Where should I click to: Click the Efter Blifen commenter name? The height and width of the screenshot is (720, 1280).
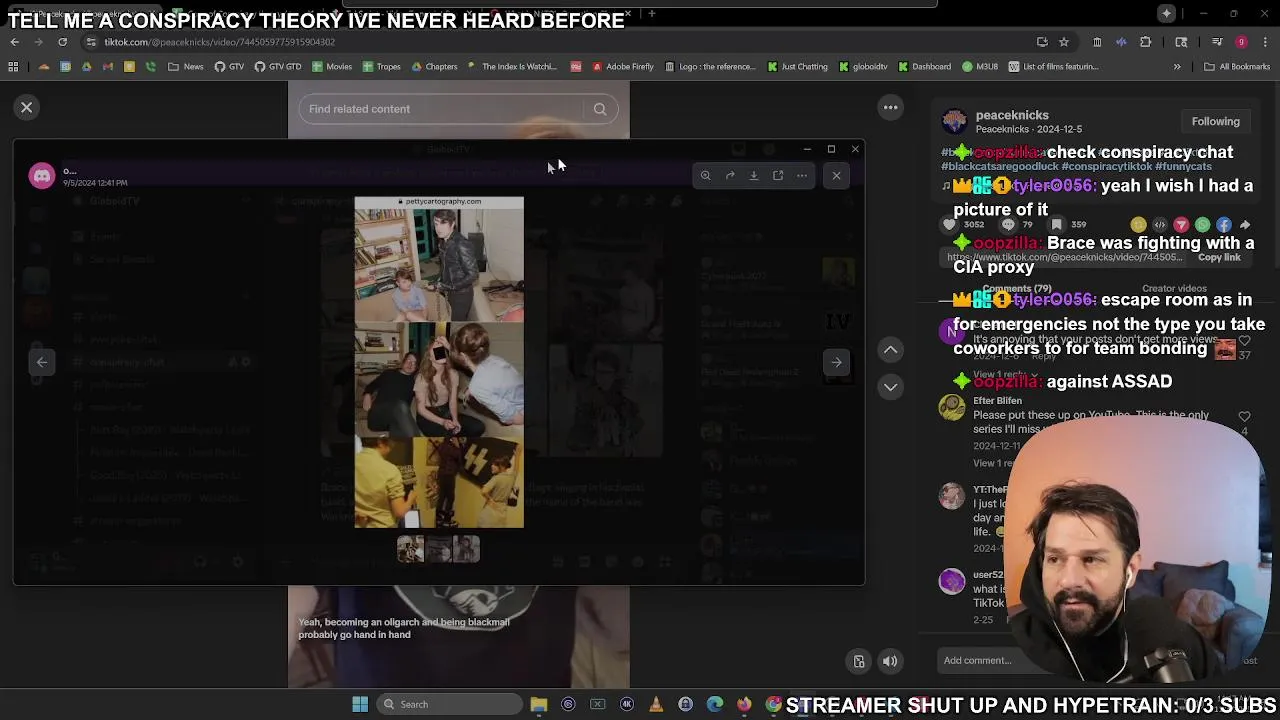click(x=997, y=401)
